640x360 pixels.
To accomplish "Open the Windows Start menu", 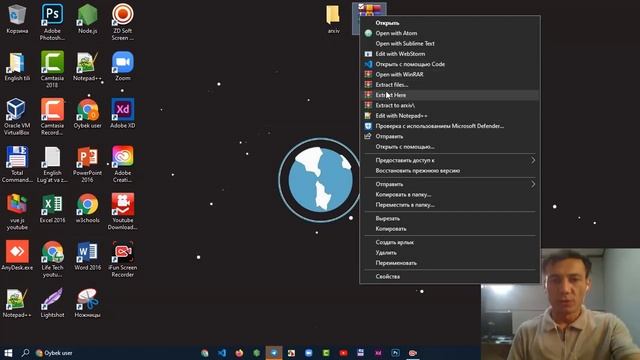I will tap(8, 353).
